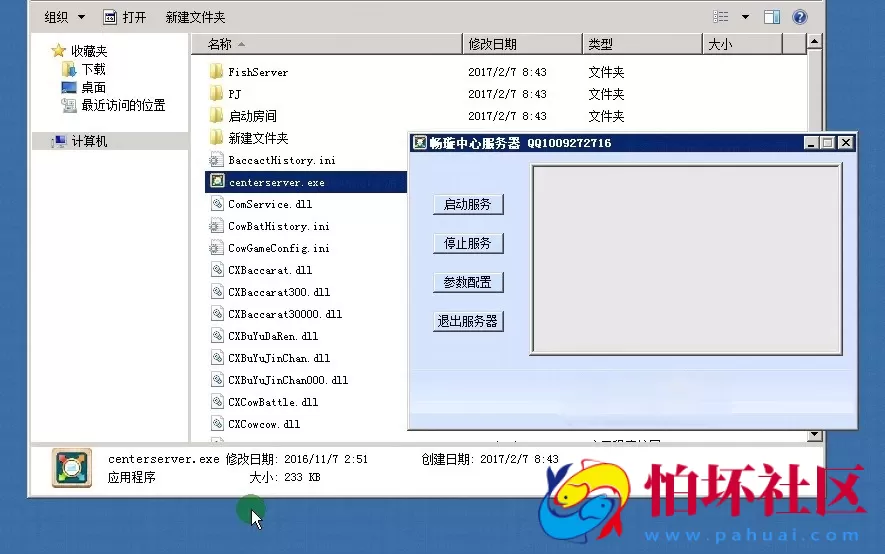The height and width of the screenshot is (554, 885).
Task: Select the CowGameConfig.ini file icon
Action: (x=216, y=248)
